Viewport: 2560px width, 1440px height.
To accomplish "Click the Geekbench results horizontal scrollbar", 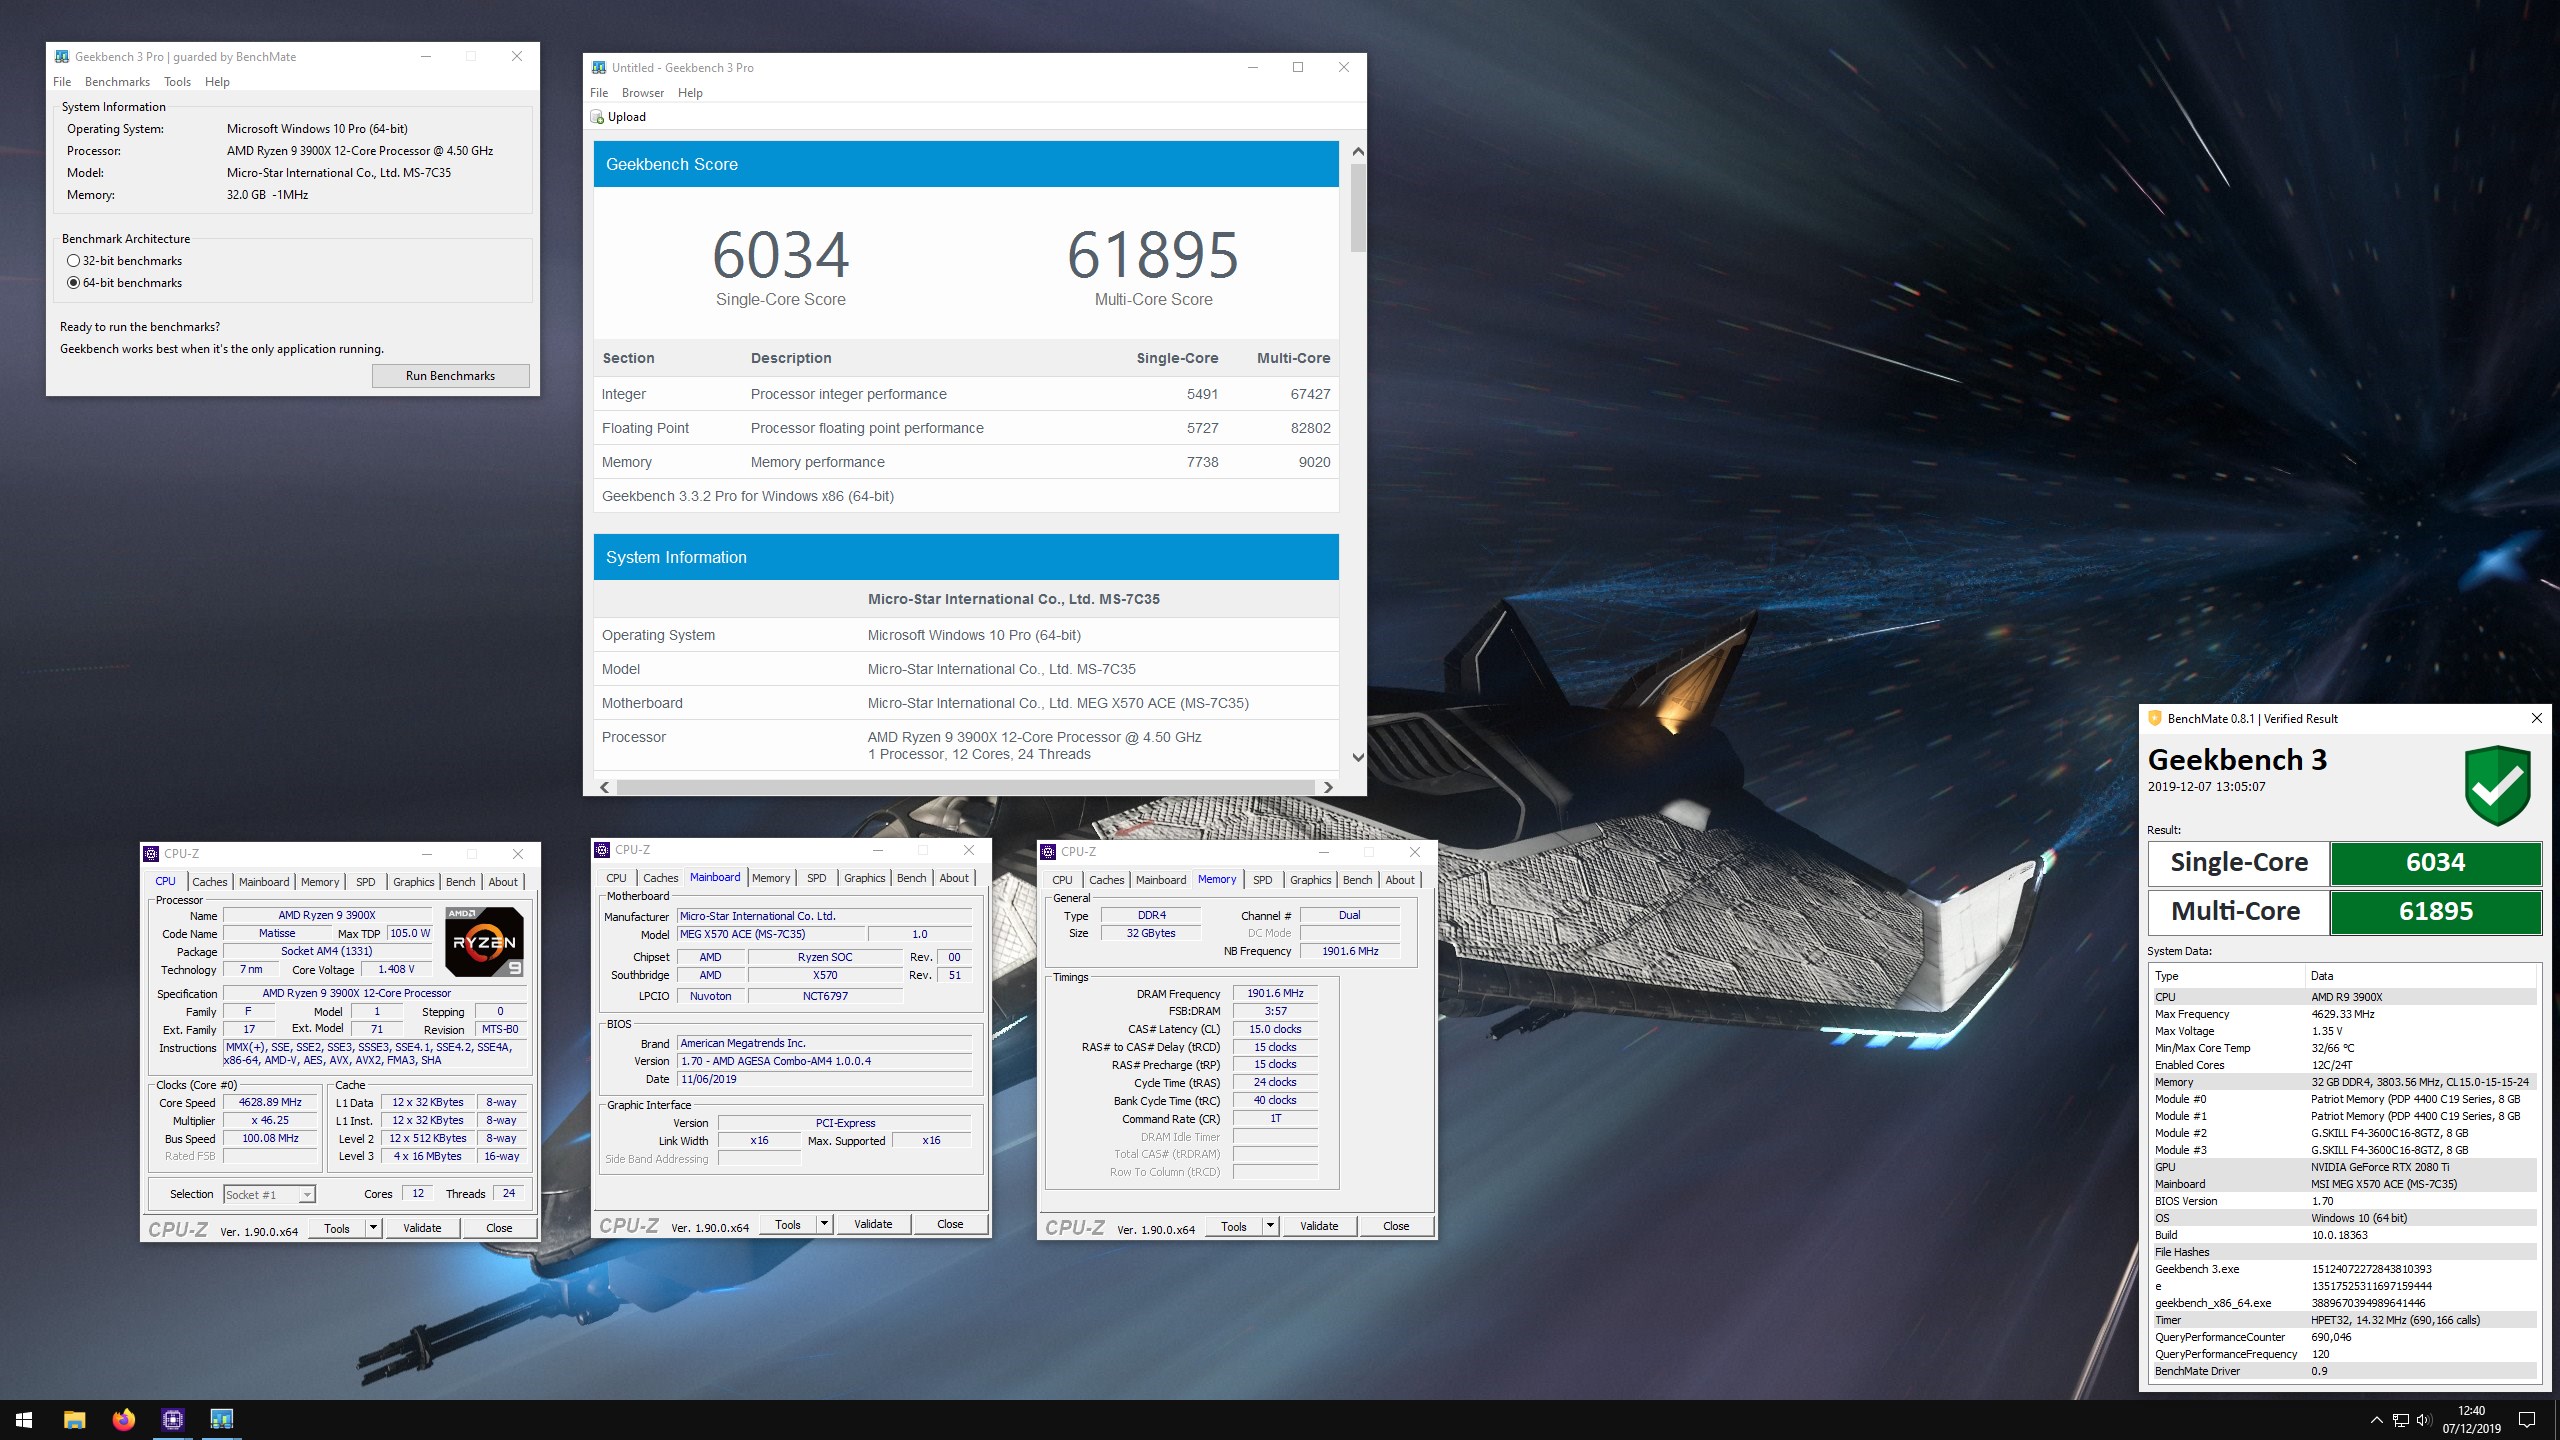I will tap(965, 788).
